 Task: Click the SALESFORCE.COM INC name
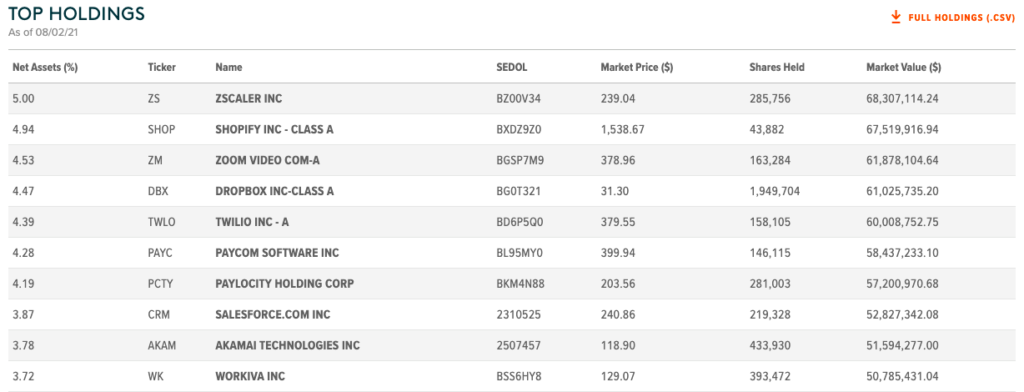[272, 315]
